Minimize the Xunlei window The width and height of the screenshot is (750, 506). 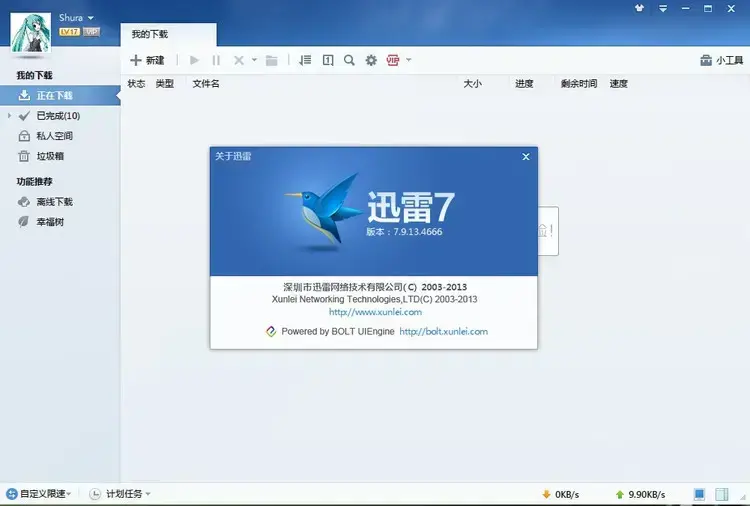point(686,8)
